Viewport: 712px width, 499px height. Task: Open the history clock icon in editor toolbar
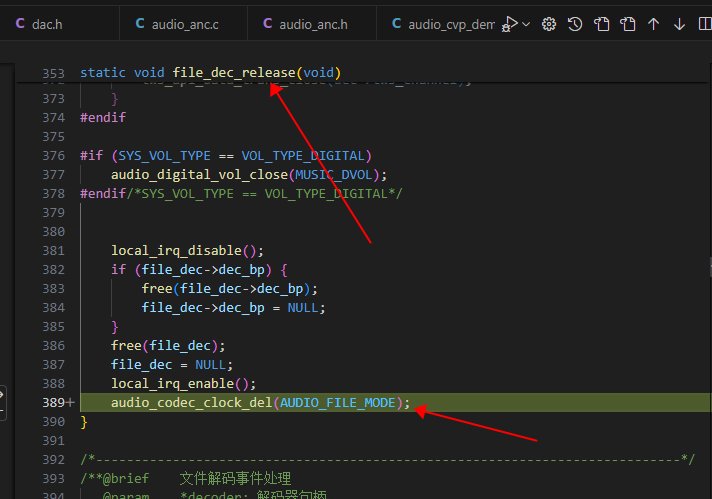pyautogui.click(x=575, y=24)
